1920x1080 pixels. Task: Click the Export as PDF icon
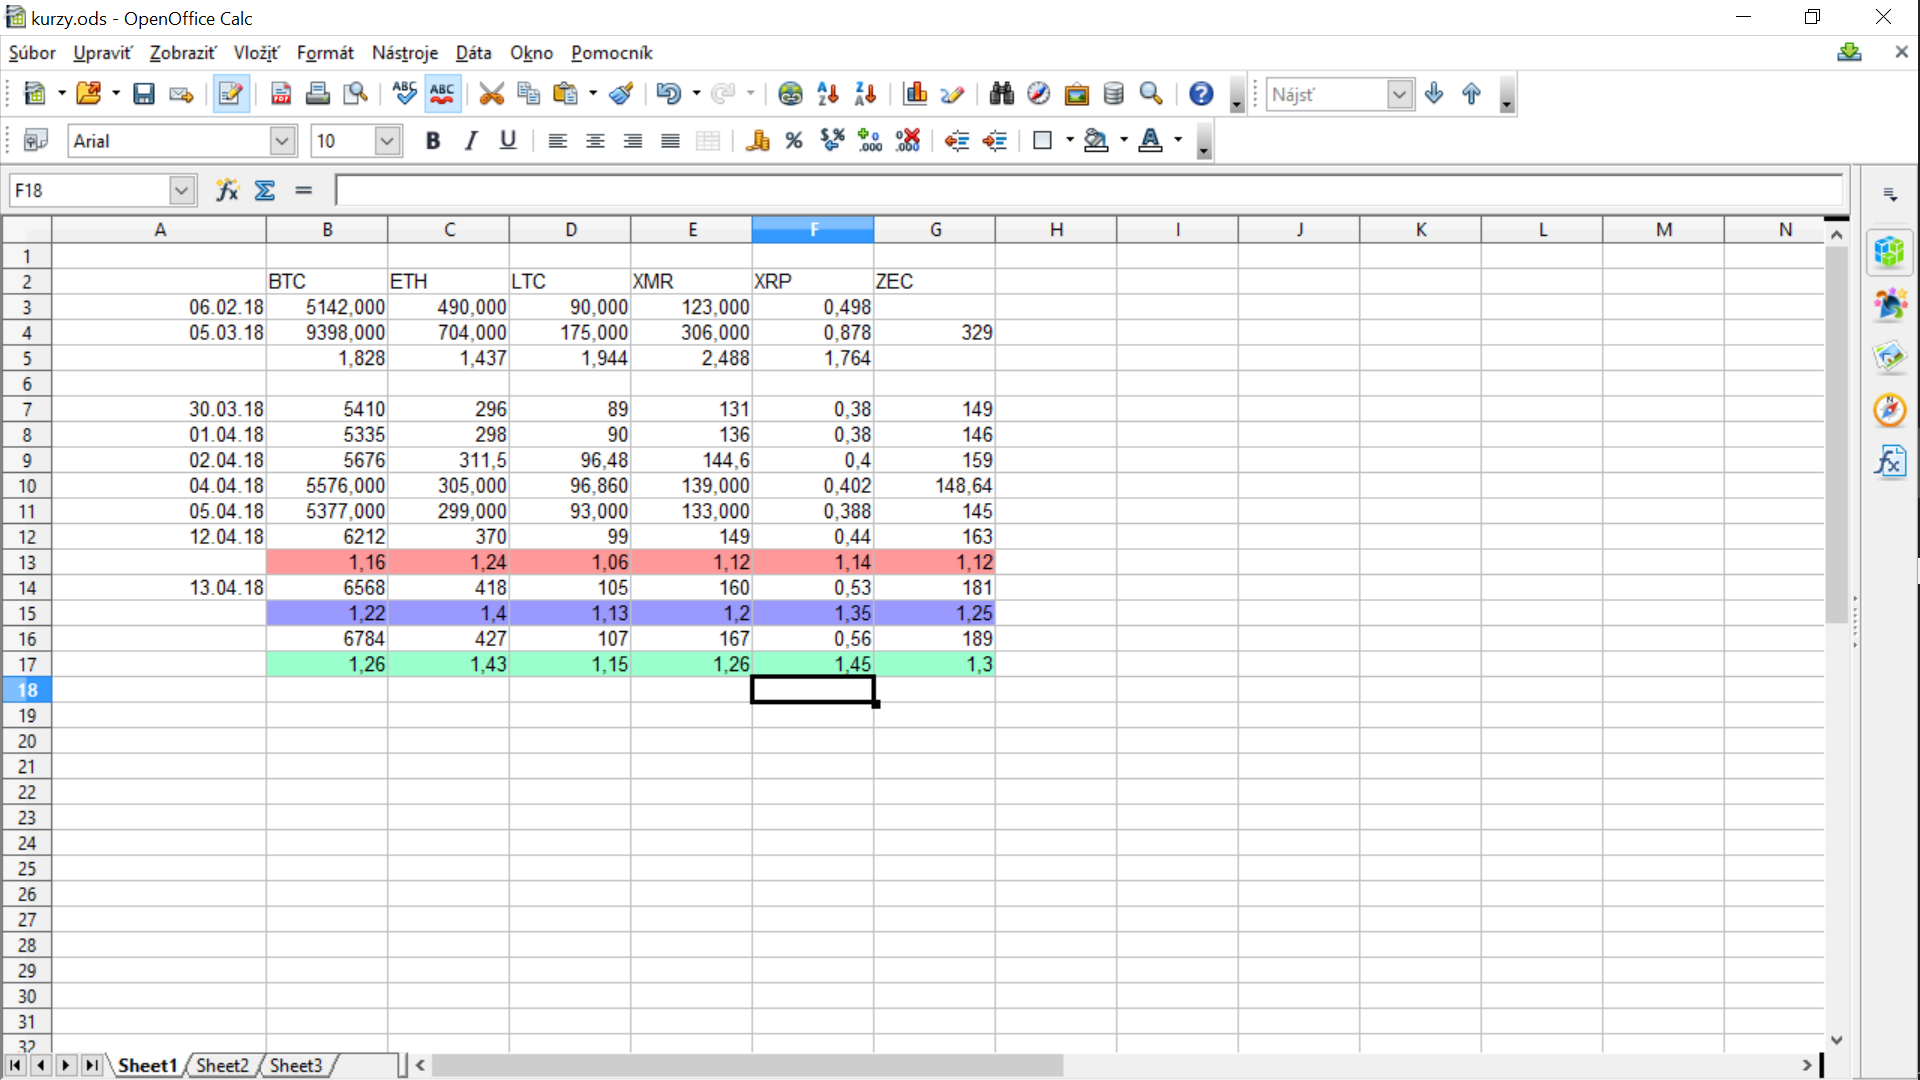281,94
